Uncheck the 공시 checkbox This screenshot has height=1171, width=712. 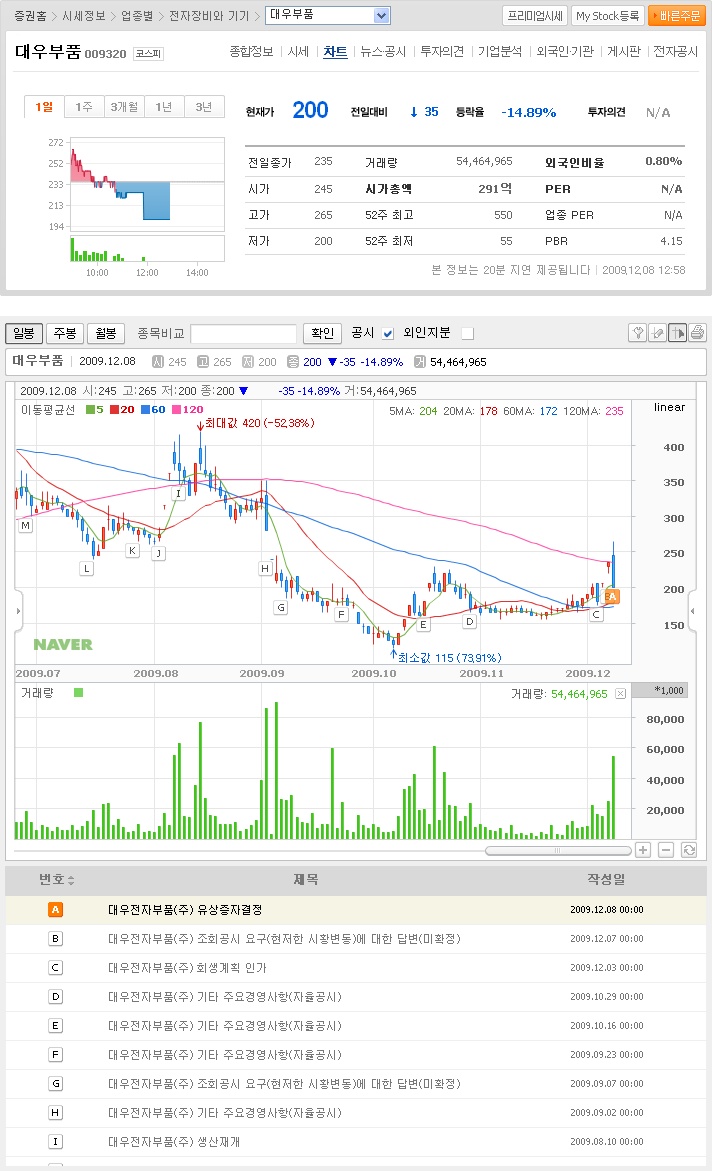click(388, 333)
